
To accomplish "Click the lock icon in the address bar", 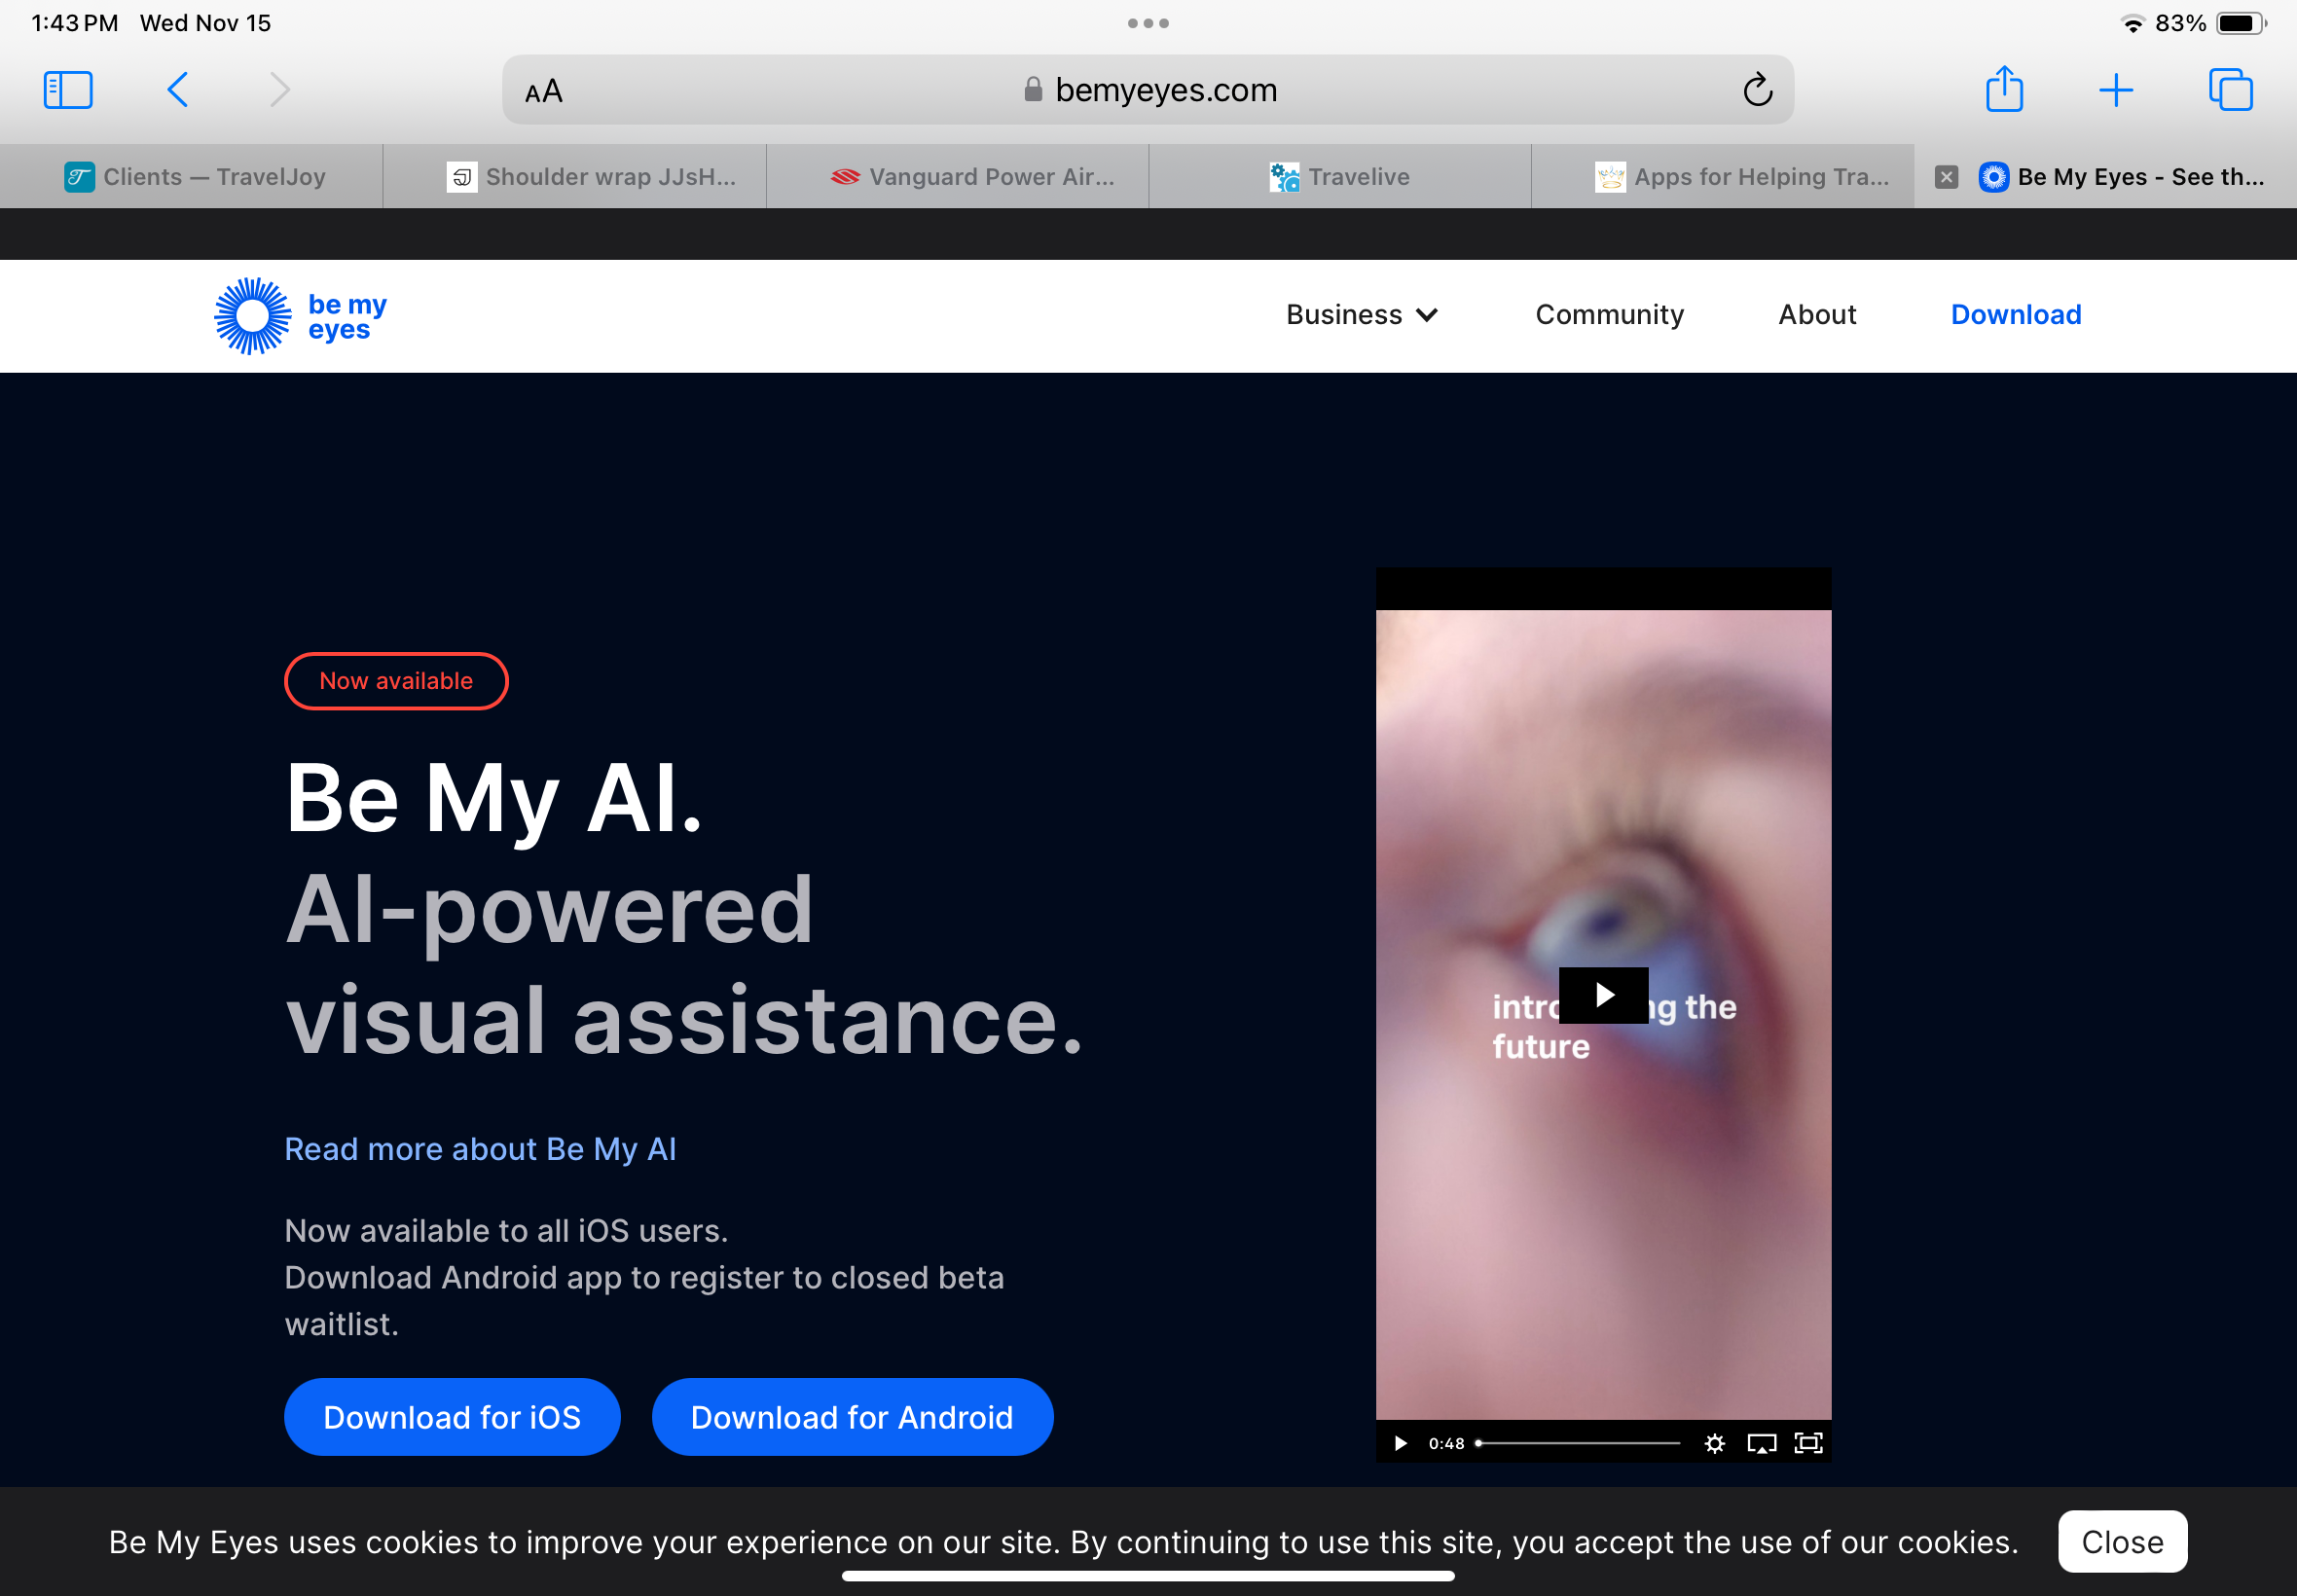I will coord(1033,90).
